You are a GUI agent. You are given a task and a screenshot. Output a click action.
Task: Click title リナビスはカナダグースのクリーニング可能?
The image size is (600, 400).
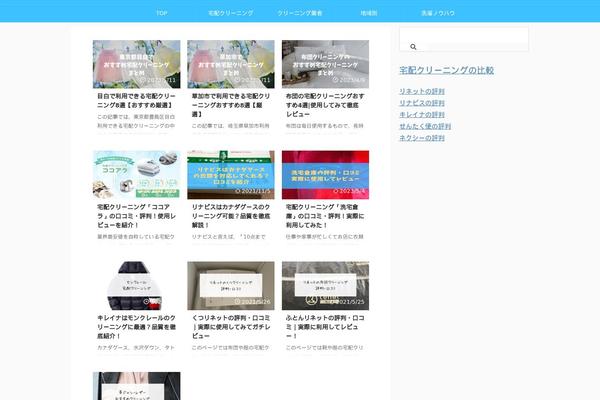pos(231,216)
